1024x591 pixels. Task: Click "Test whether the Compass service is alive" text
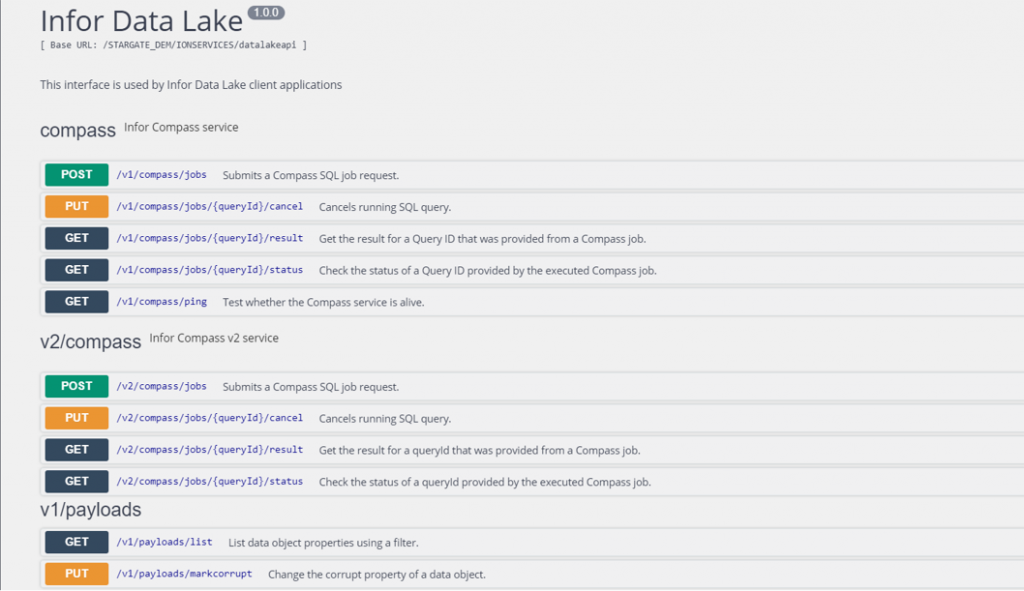[323, 302]
